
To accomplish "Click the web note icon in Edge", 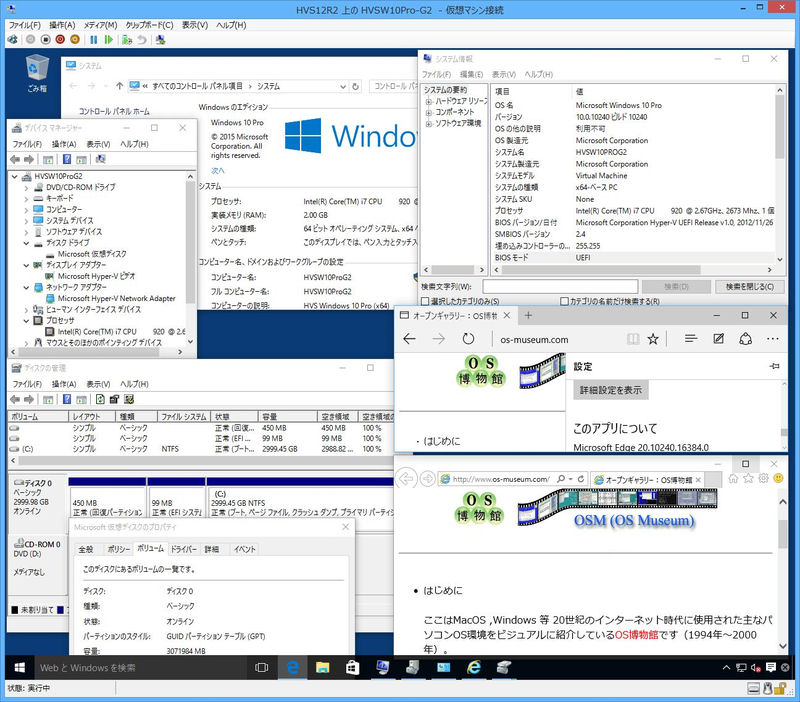I will click(718, 339).
